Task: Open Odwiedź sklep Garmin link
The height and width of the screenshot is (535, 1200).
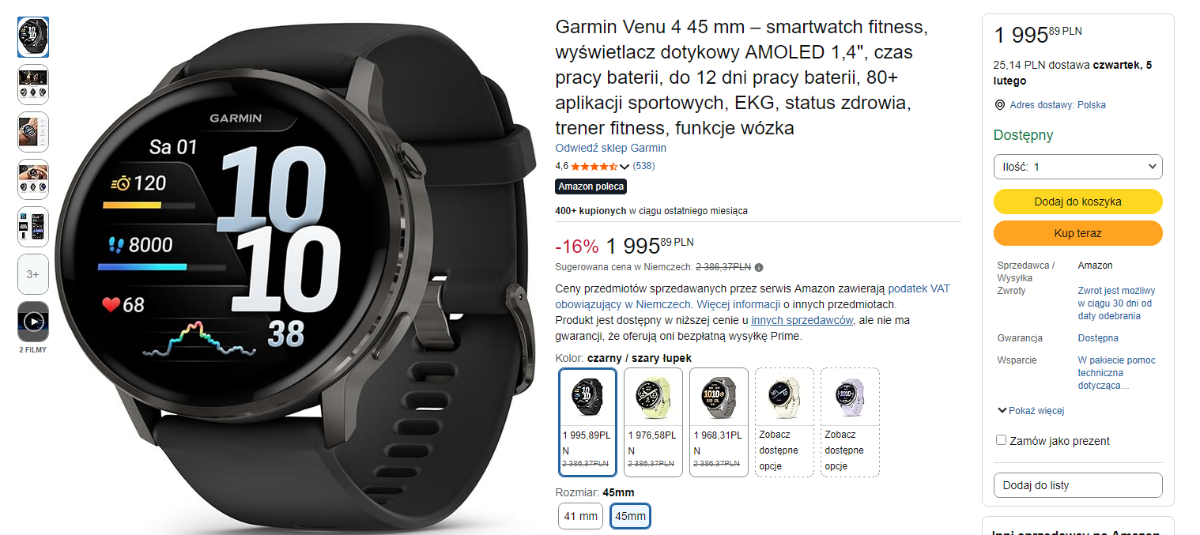Action: [610, 148]
